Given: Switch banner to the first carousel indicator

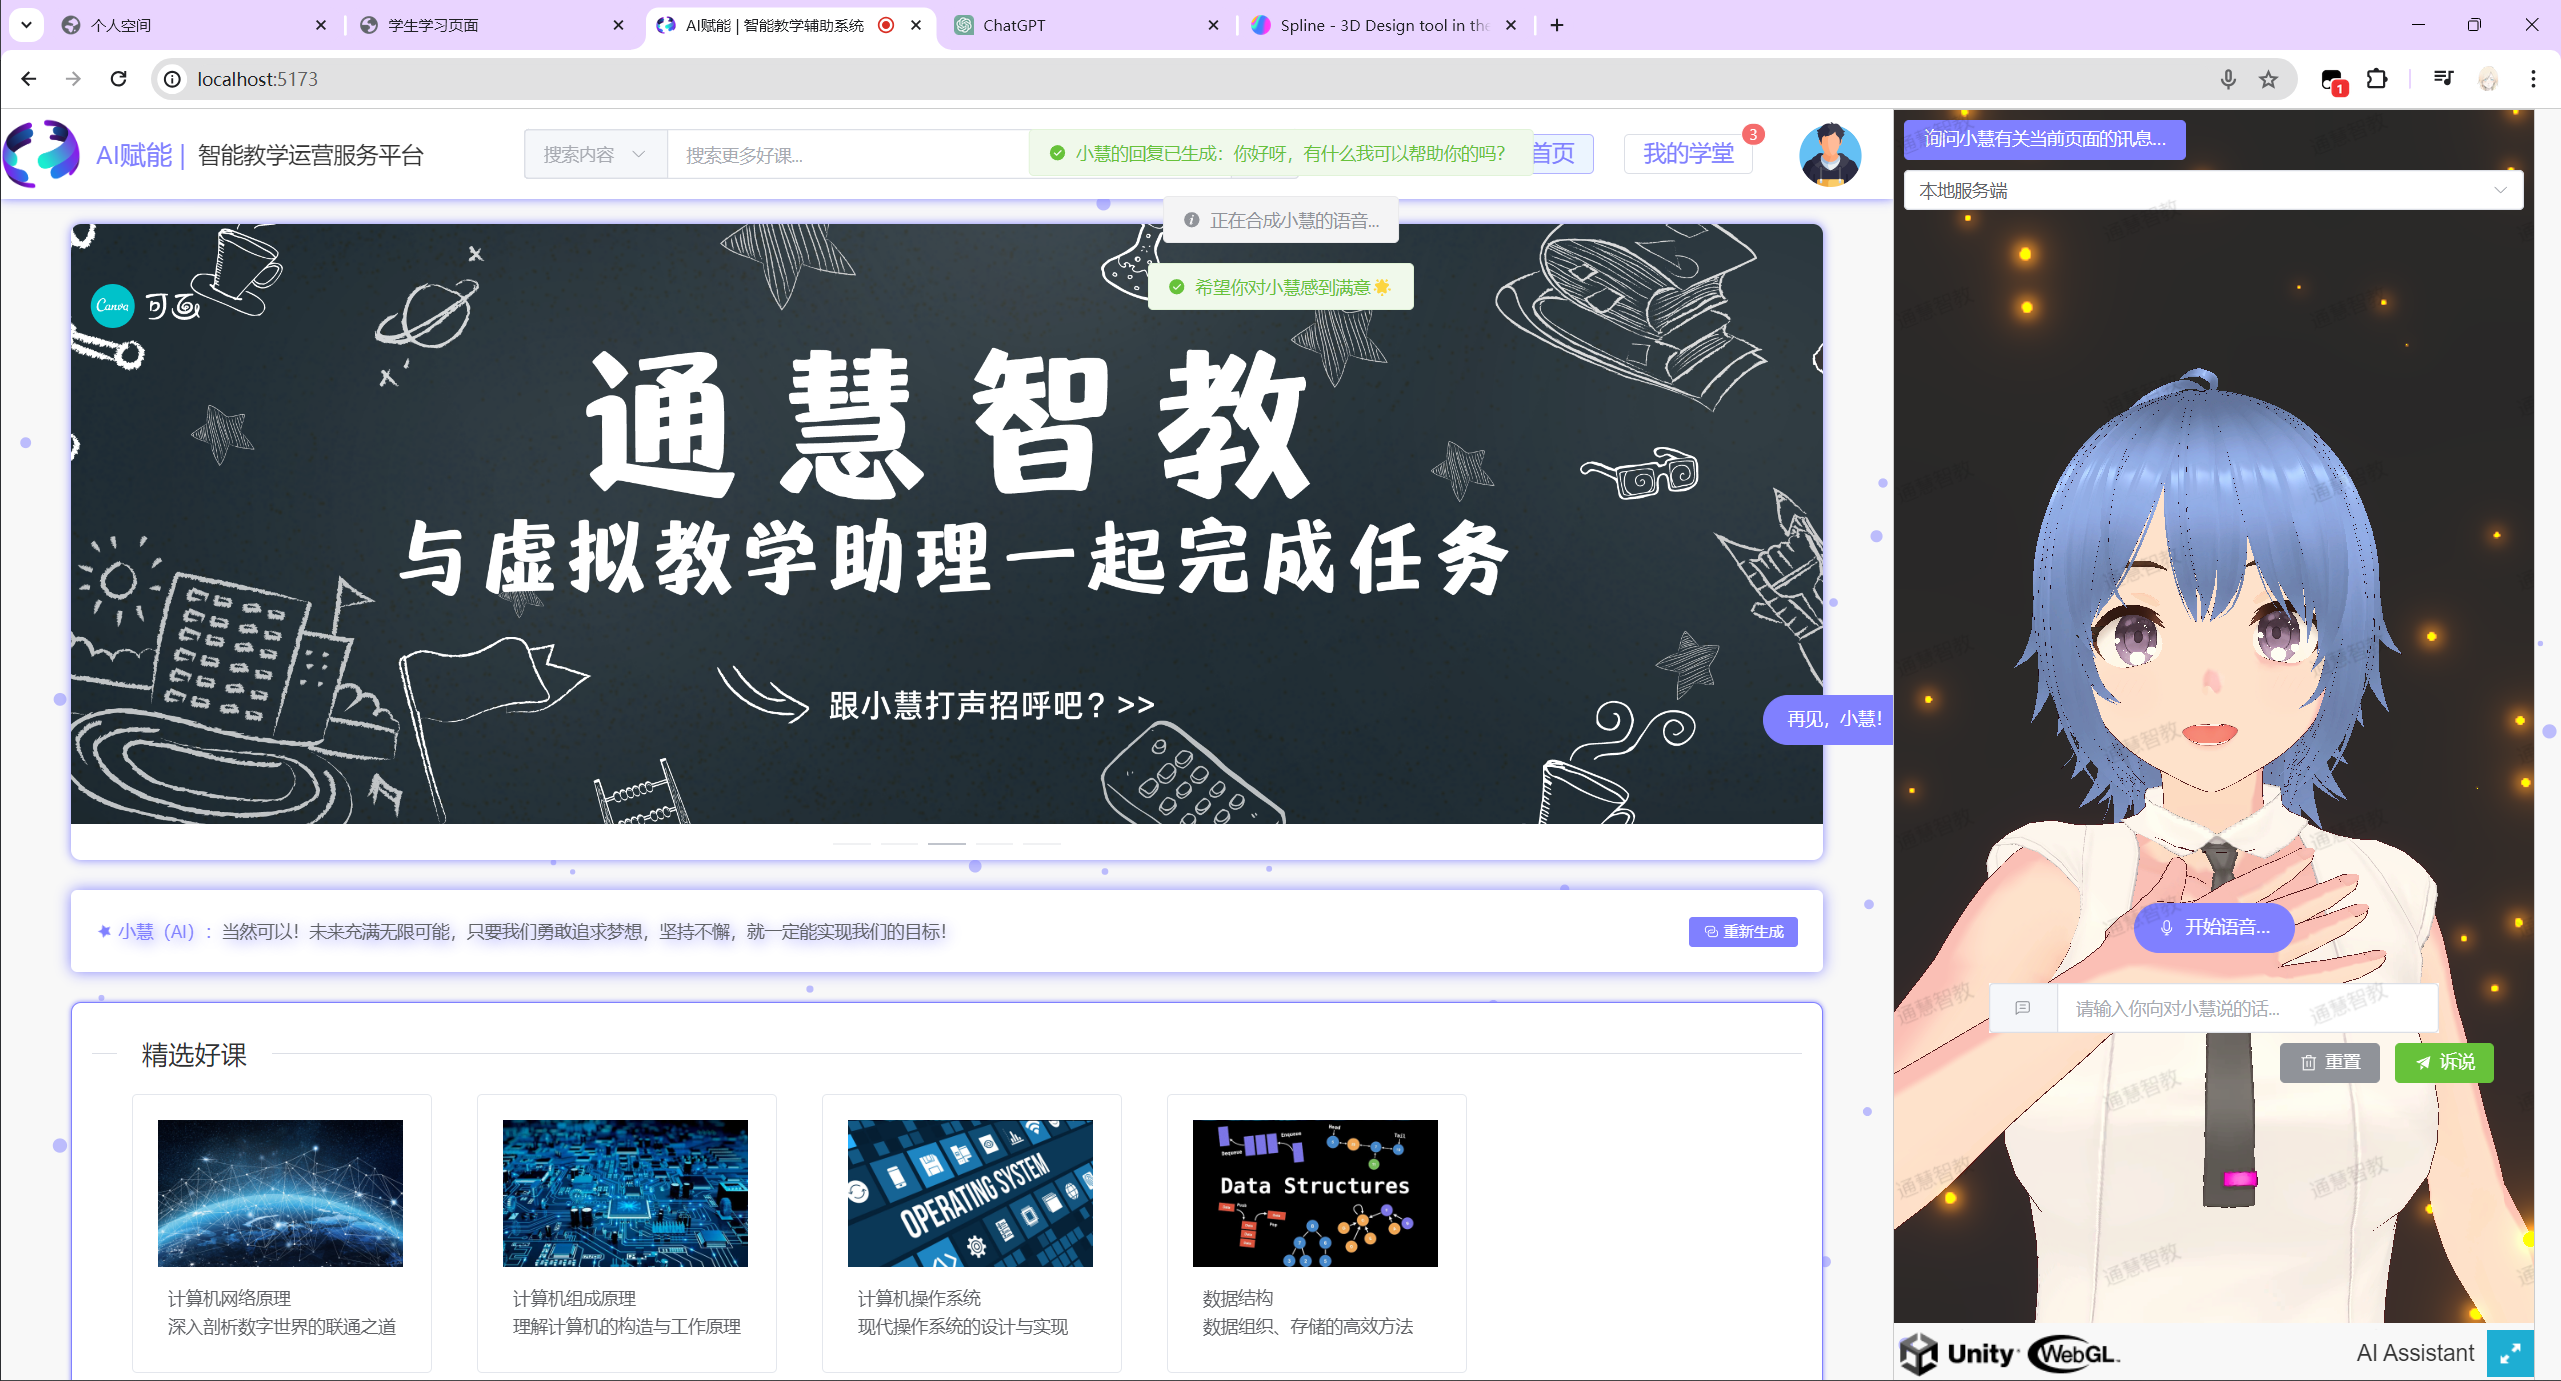Looking at the screenshot, I should click(x=851, y=844).
